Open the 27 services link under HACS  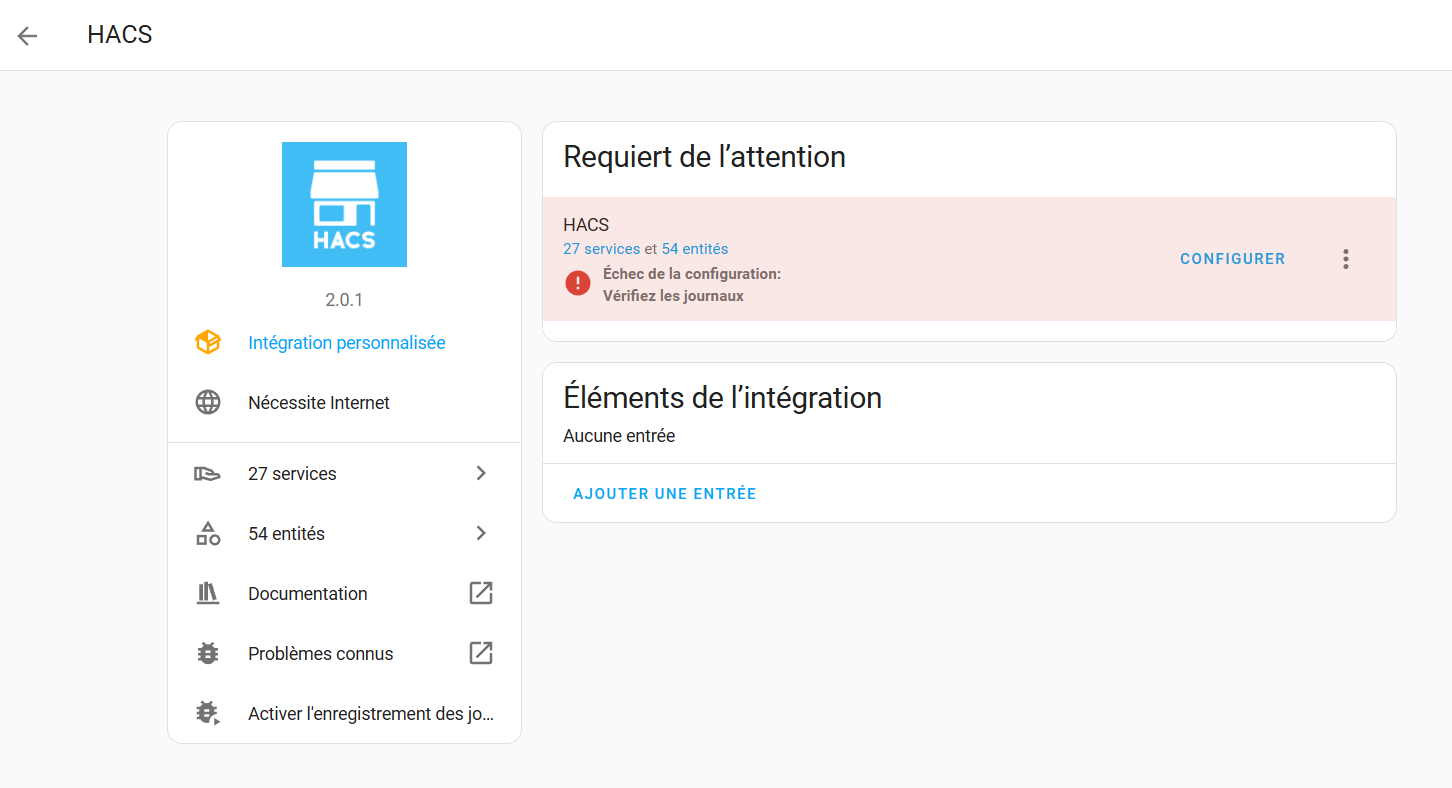[x=601, y=249]
